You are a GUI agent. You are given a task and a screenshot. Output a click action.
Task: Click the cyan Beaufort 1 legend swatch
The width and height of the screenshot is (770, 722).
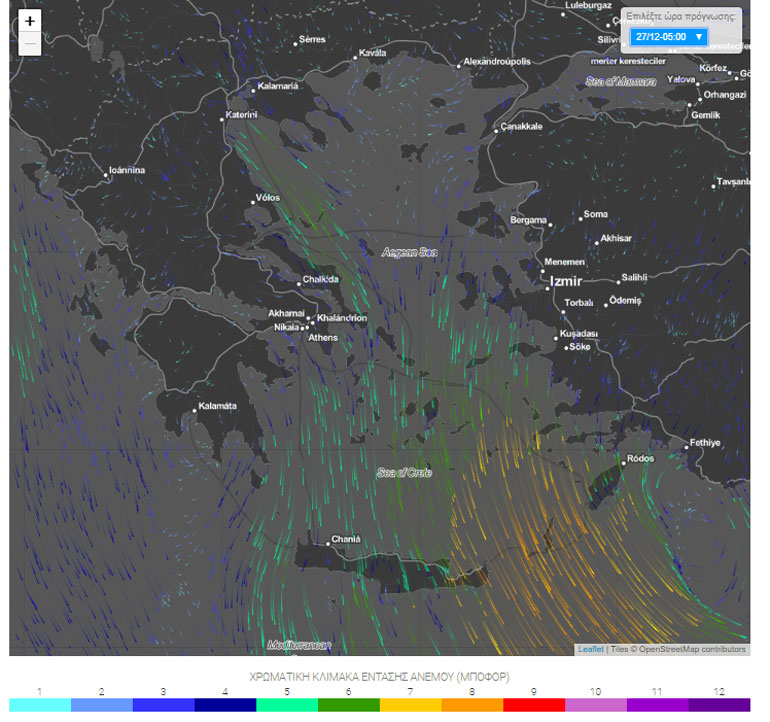pos(39,705)
